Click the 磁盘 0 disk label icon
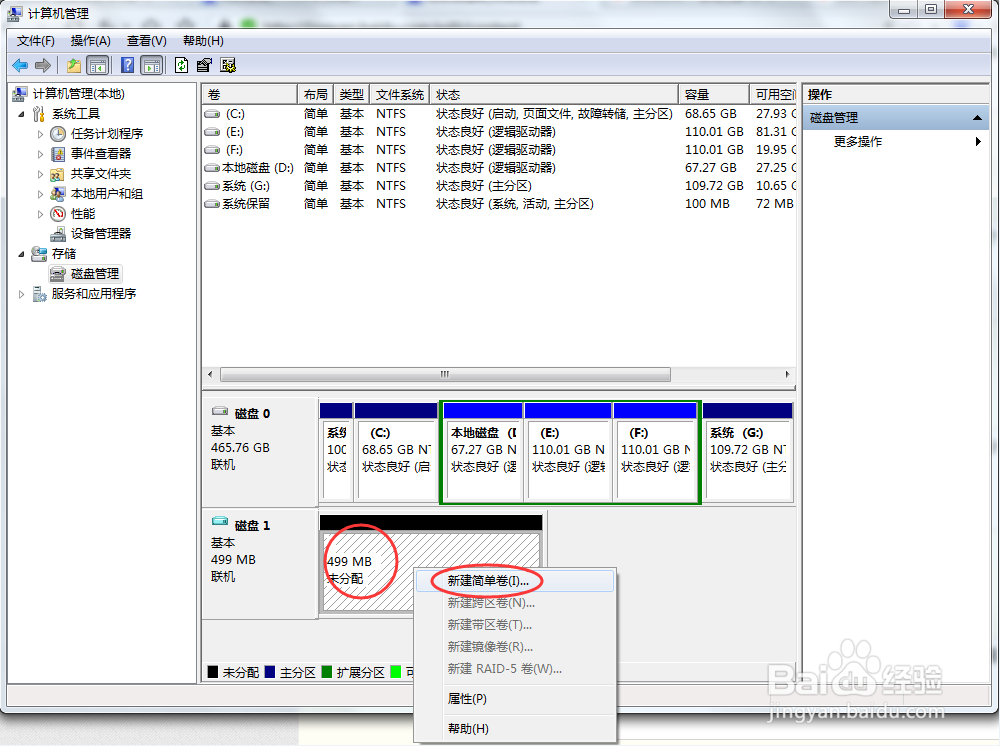 point(220,411)
